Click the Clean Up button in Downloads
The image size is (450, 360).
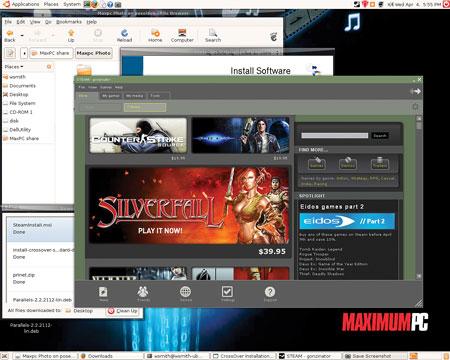(x=123, y=311)
